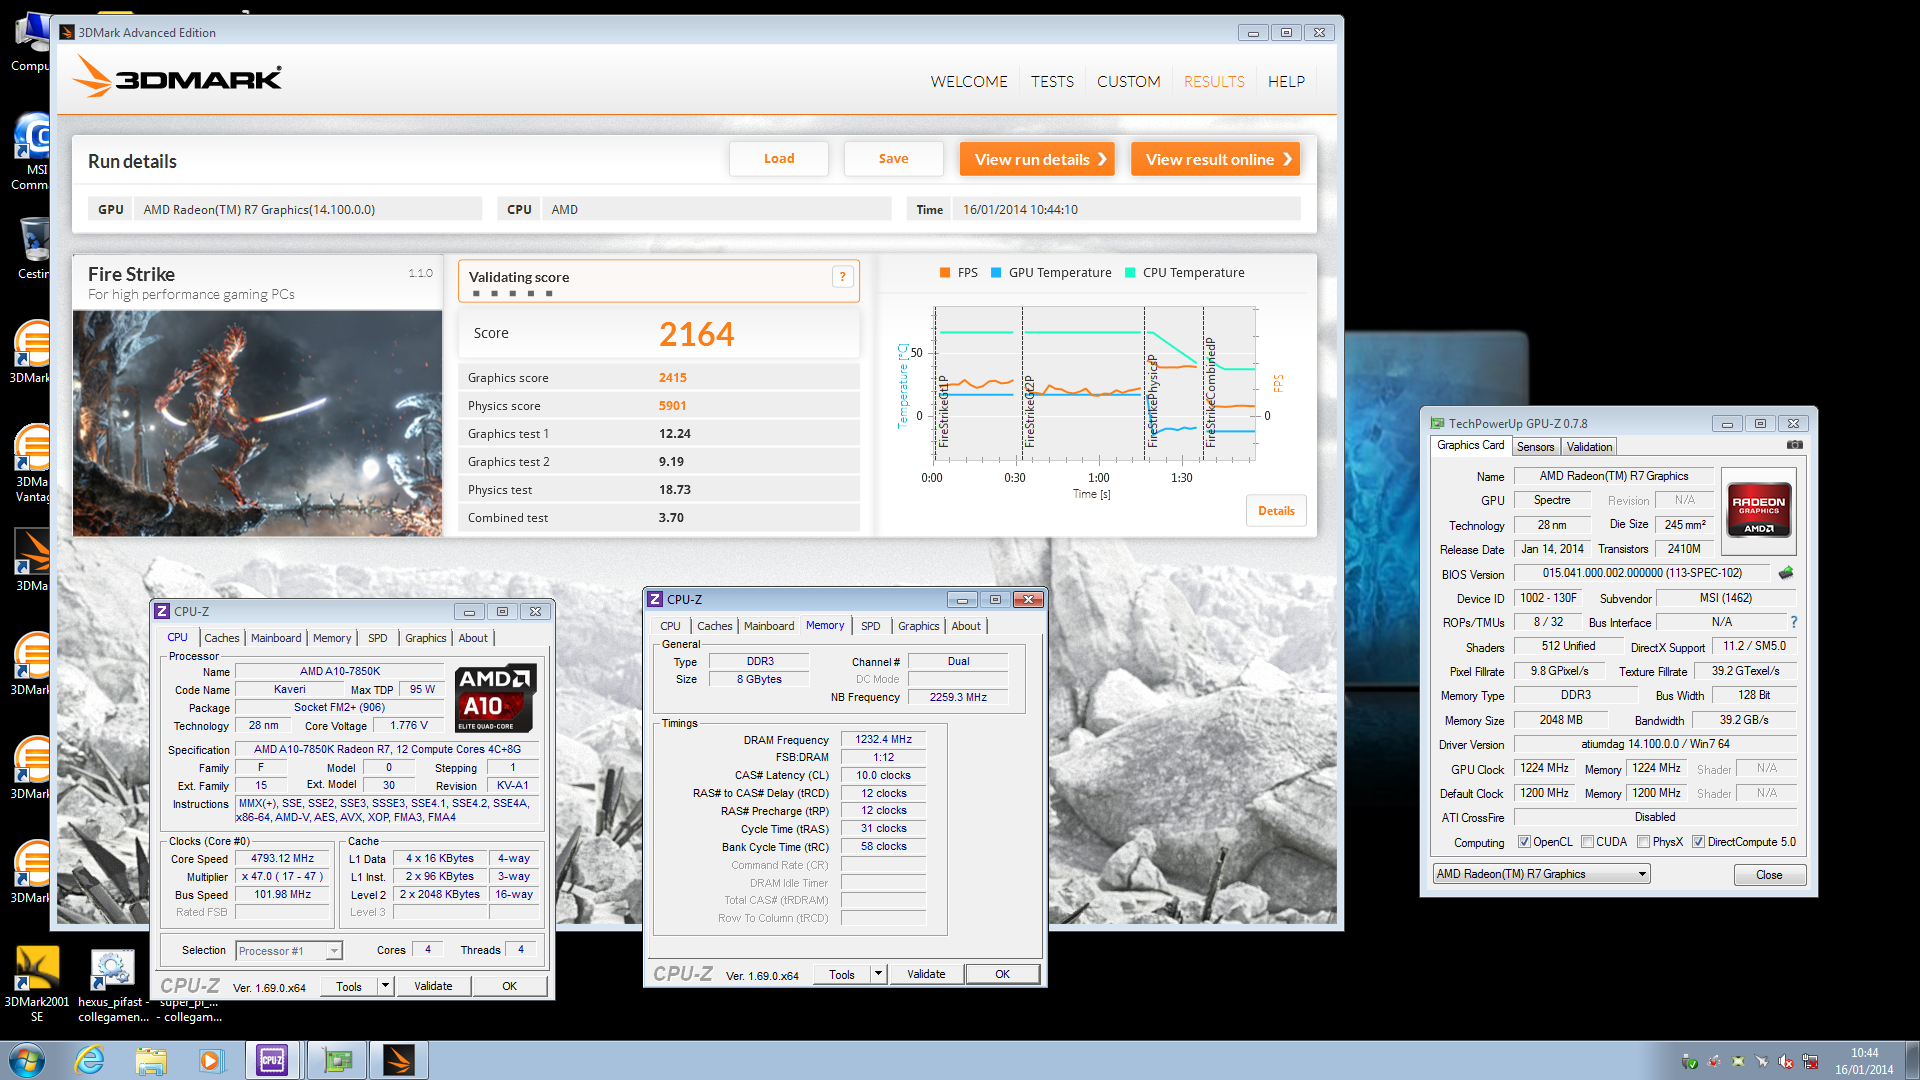Click the muted volume tray icon
Image resolution: width=1920 pixels, height=1080 pixels.
[x=1786, y=1062]
